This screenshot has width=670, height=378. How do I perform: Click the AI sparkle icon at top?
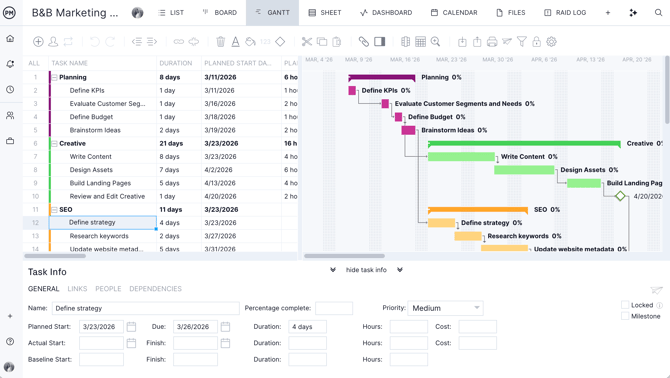tap(633, 12)
